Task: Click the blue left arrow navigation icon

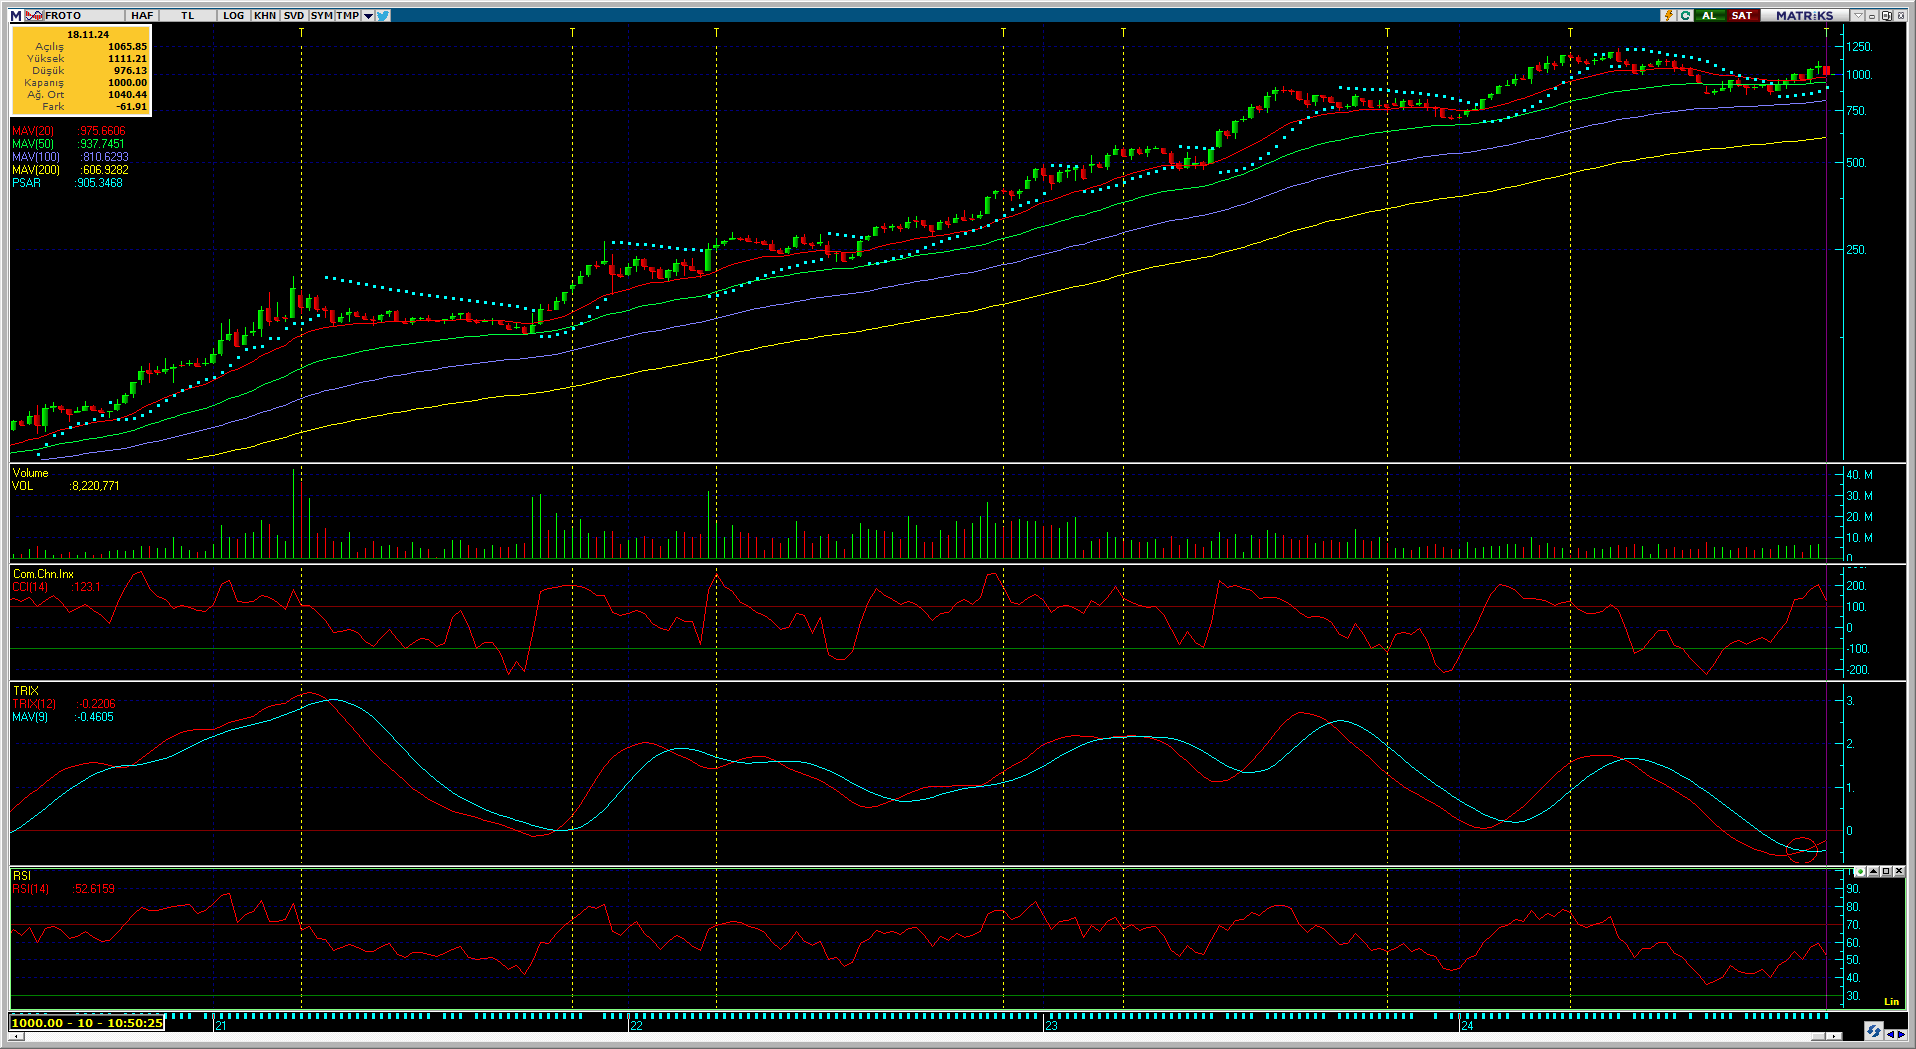Action: [1889, 1034]
